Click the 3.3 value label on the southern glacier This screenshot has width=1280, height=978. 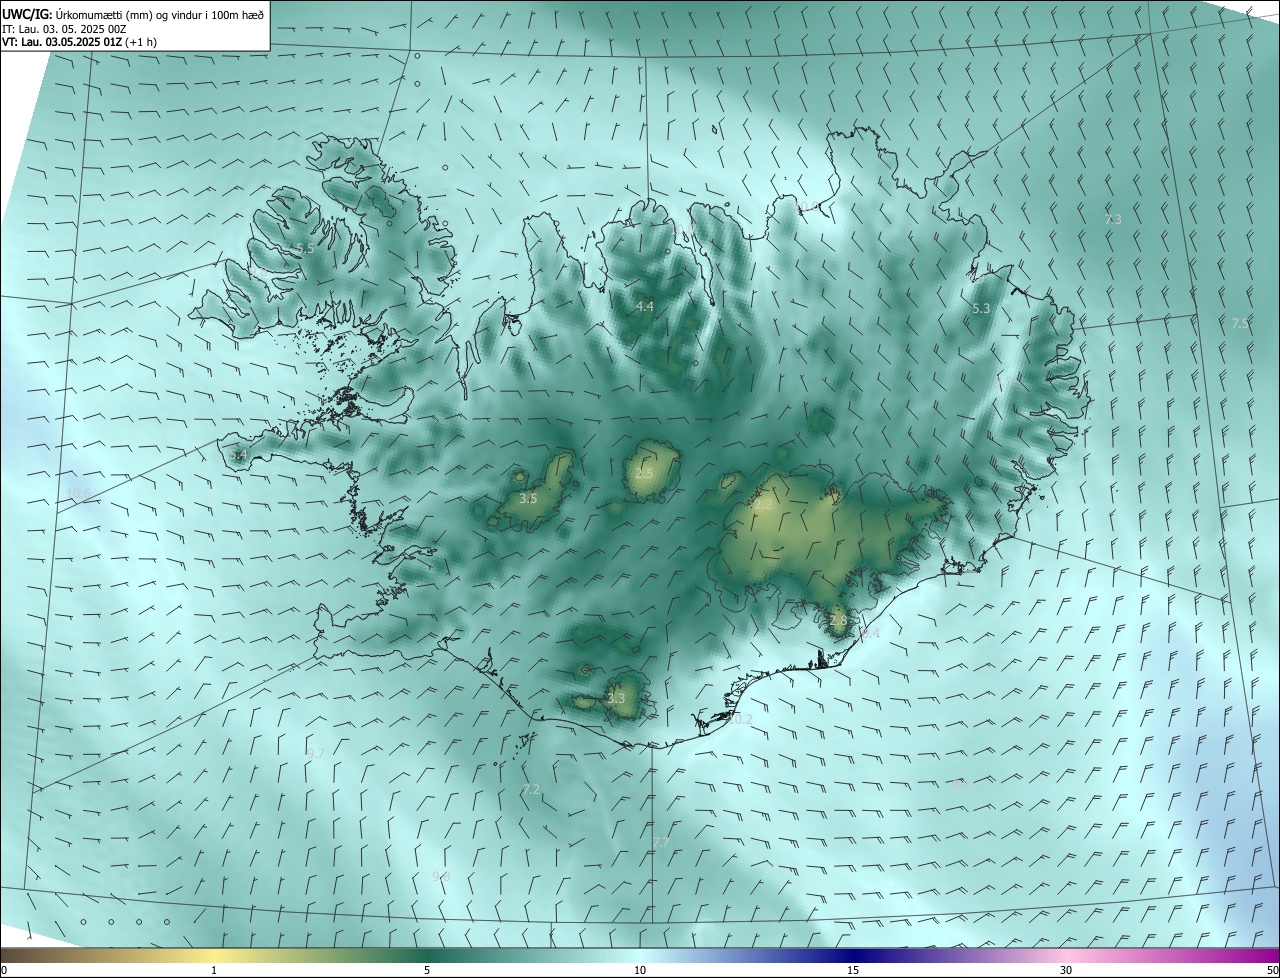(x=616, y=699)
